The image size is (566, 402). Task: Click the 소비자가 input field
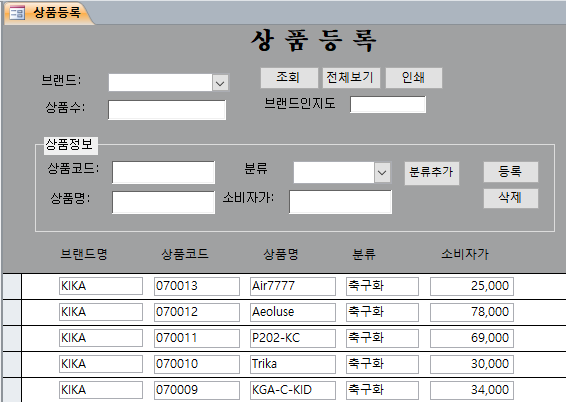click(x=340, y=202)
